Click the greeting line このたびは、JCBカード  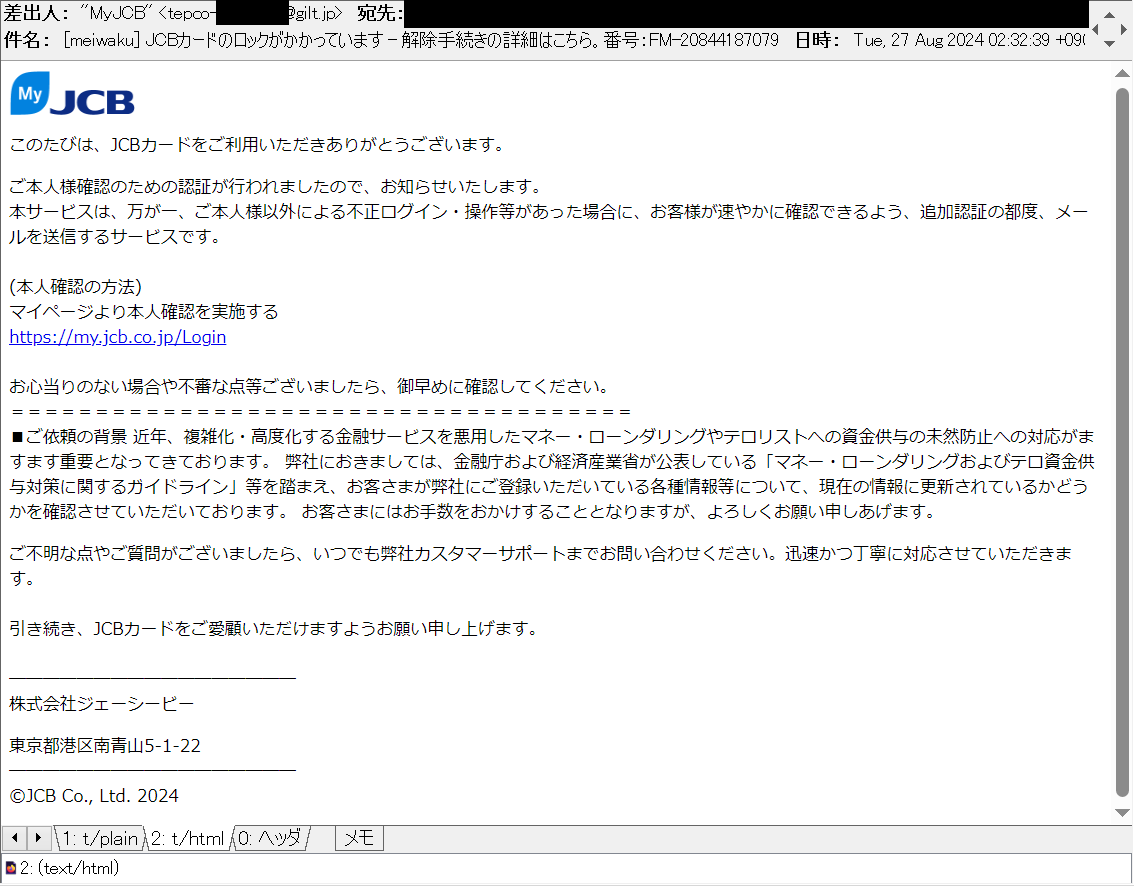coord(257,145)
